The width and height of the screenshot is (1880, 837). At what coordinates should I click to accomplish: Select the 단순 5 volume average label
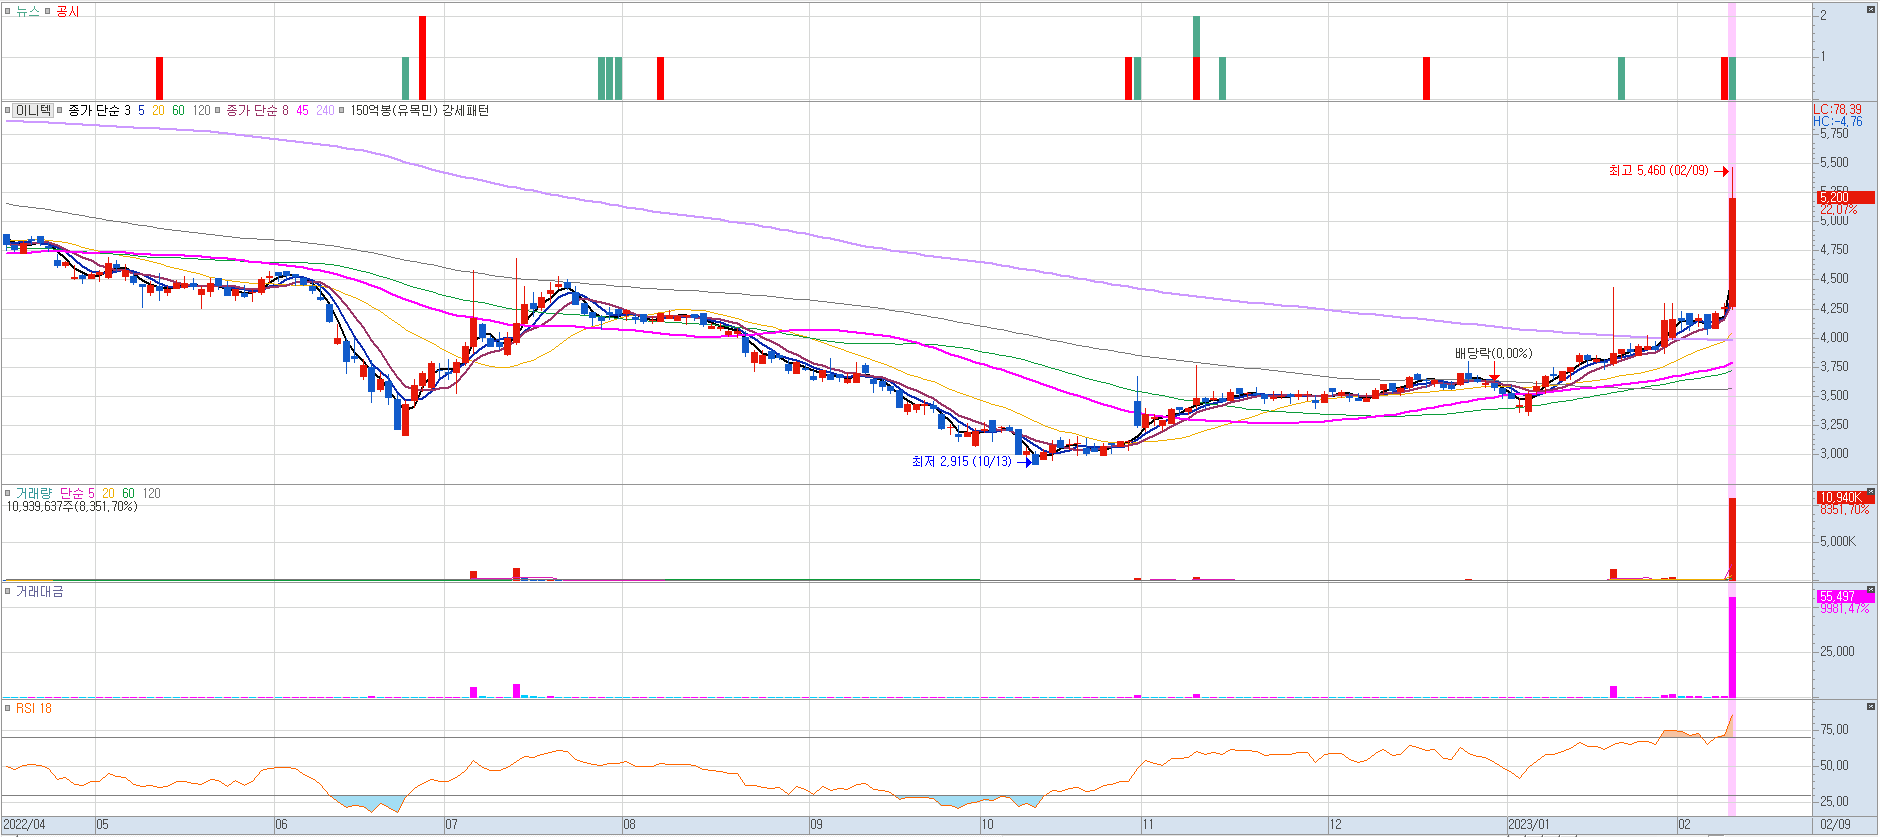(77, 493)
